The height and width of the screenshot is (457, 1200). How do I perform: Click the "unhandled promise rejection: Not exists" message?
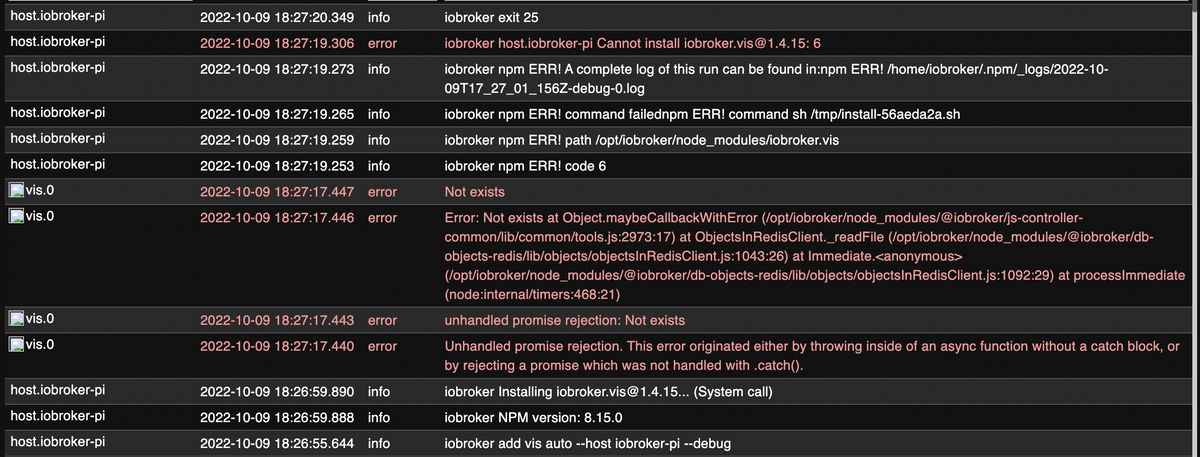pyautogui.click(x=564, y=320)
